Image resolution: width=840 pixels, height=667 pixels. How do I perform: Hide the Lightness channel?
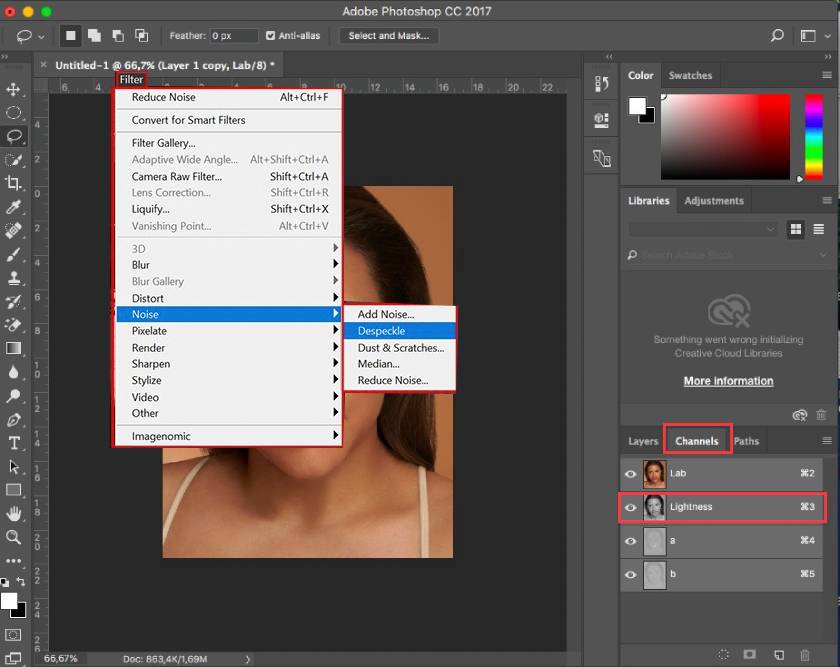click(x=630, y=507)
